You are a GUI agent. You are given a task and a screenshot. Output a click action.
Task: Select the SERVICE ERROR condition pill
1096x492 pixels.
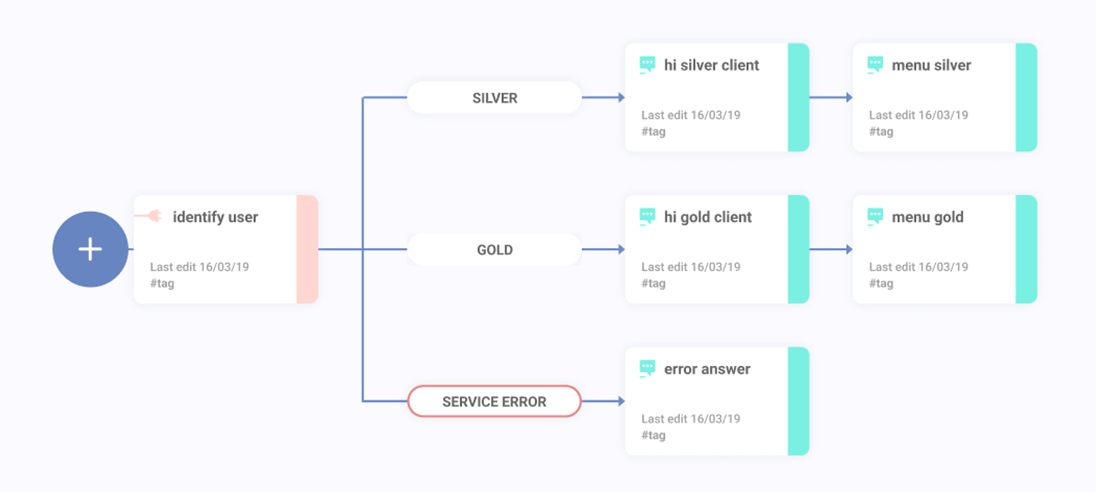pos(494,402)
